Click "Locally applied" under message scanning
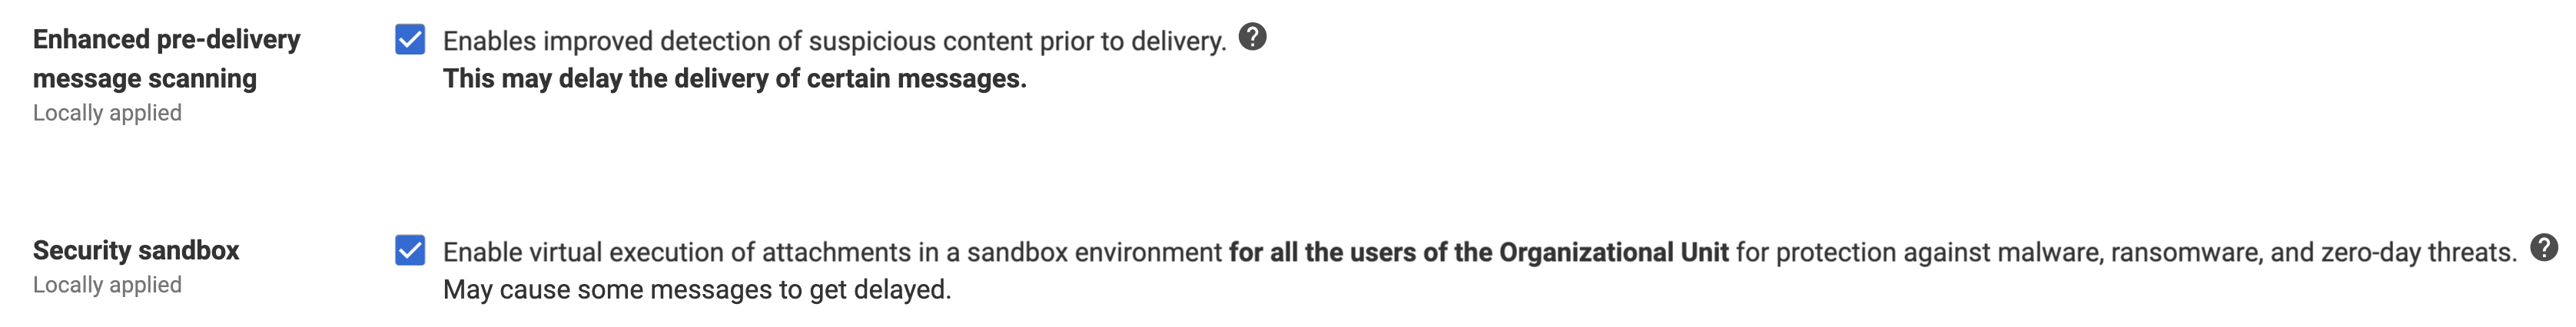The width and height of the screenshot is (2576, 327). [107, 113]
